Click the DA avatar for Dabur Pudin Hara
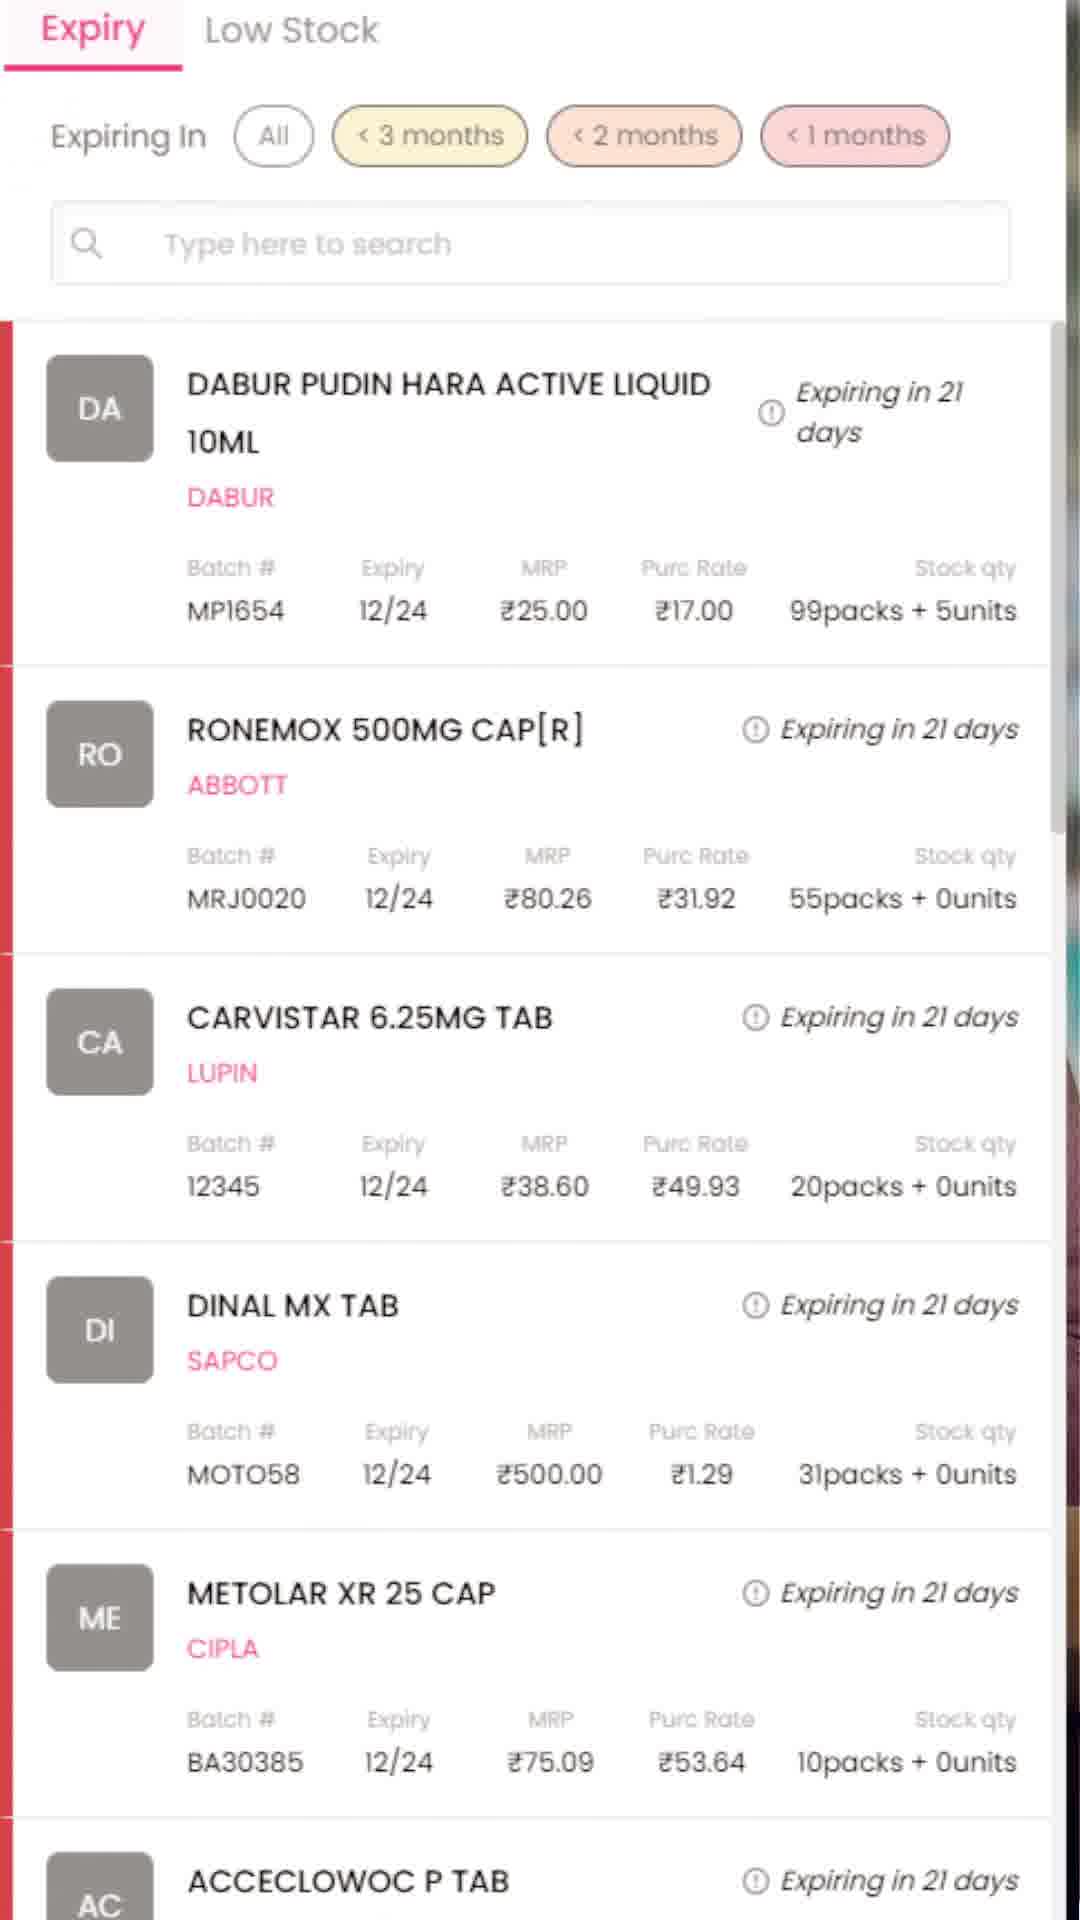The height and width of the screenshot is (1920, 1080). click(100, 408)
